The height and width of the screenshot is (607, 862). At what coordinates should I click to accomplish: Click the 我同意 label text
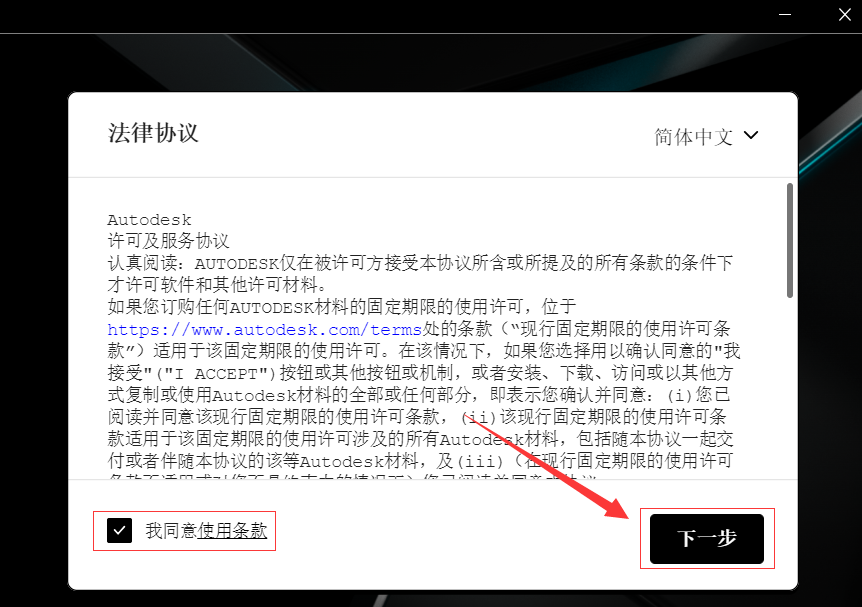coord(171,531)
